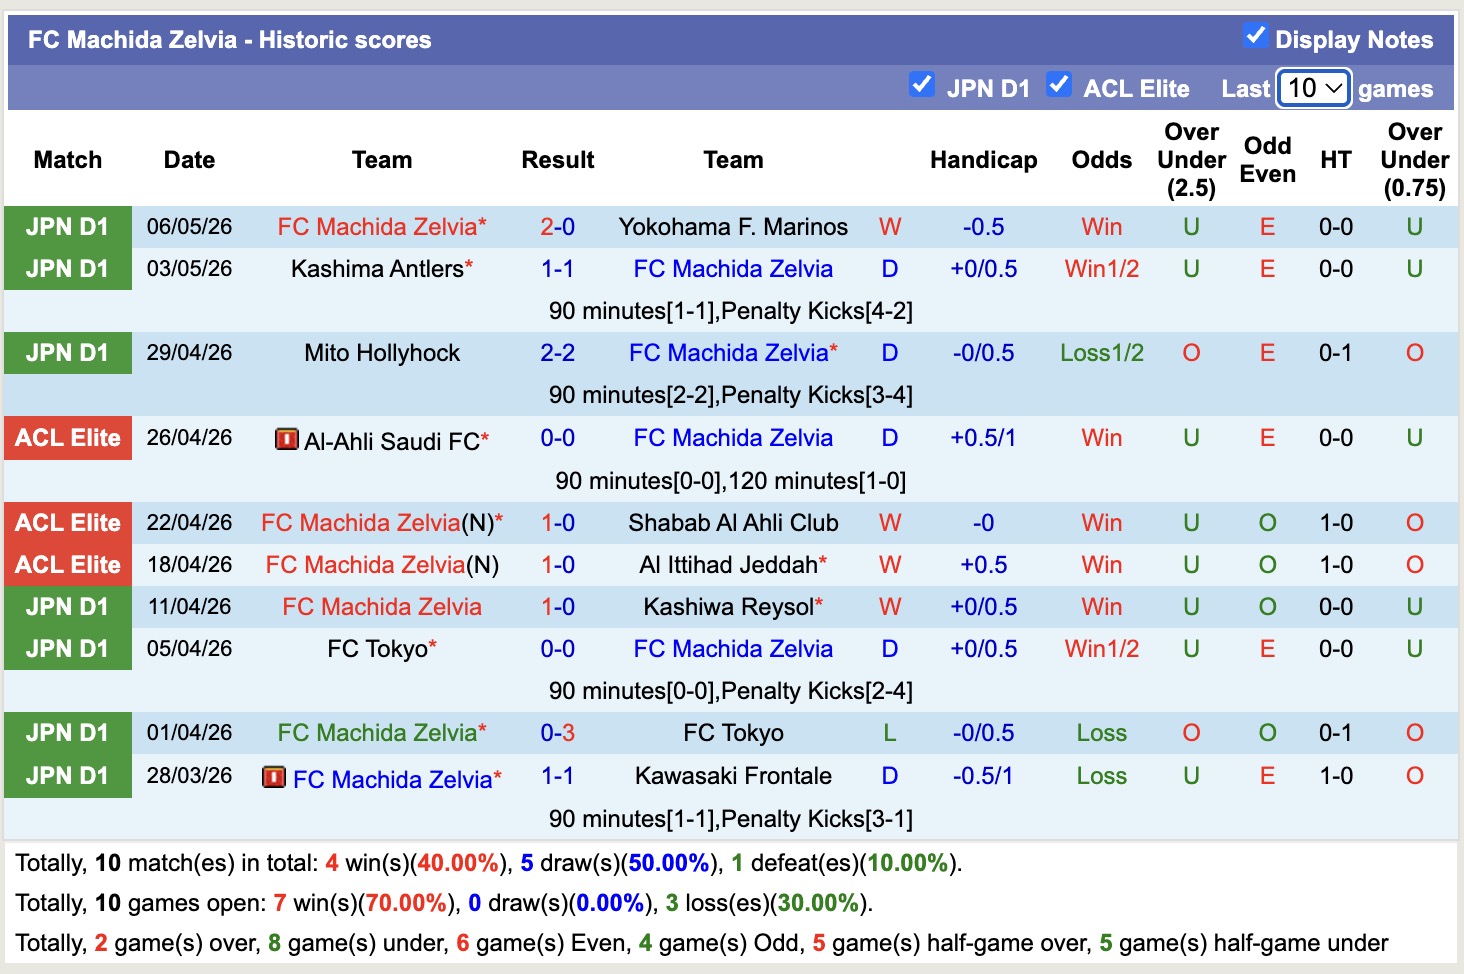Click the JPN D1 tag for 29/04/26 match
This screenshot has height=974, width=1464.
point(68,353)
